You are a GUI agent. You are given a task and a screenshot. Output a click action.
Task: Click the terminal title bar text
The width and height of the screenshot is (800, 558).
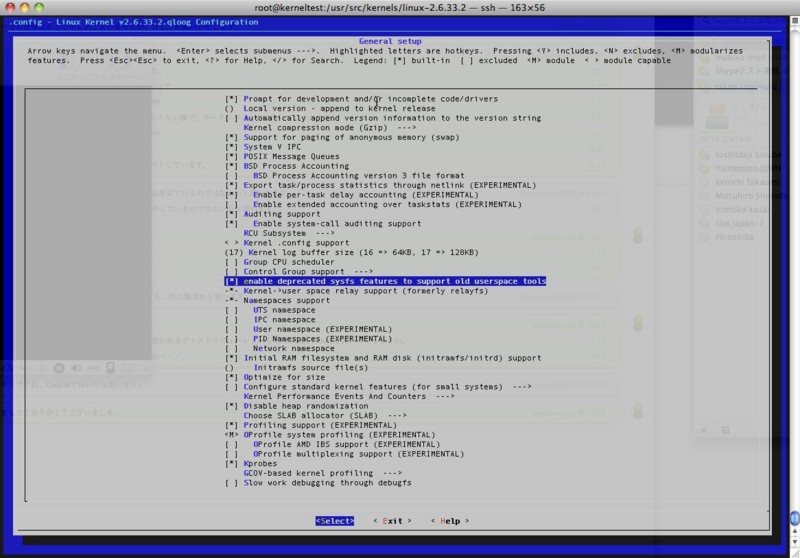pyautogui.click(x=399, y=8)
